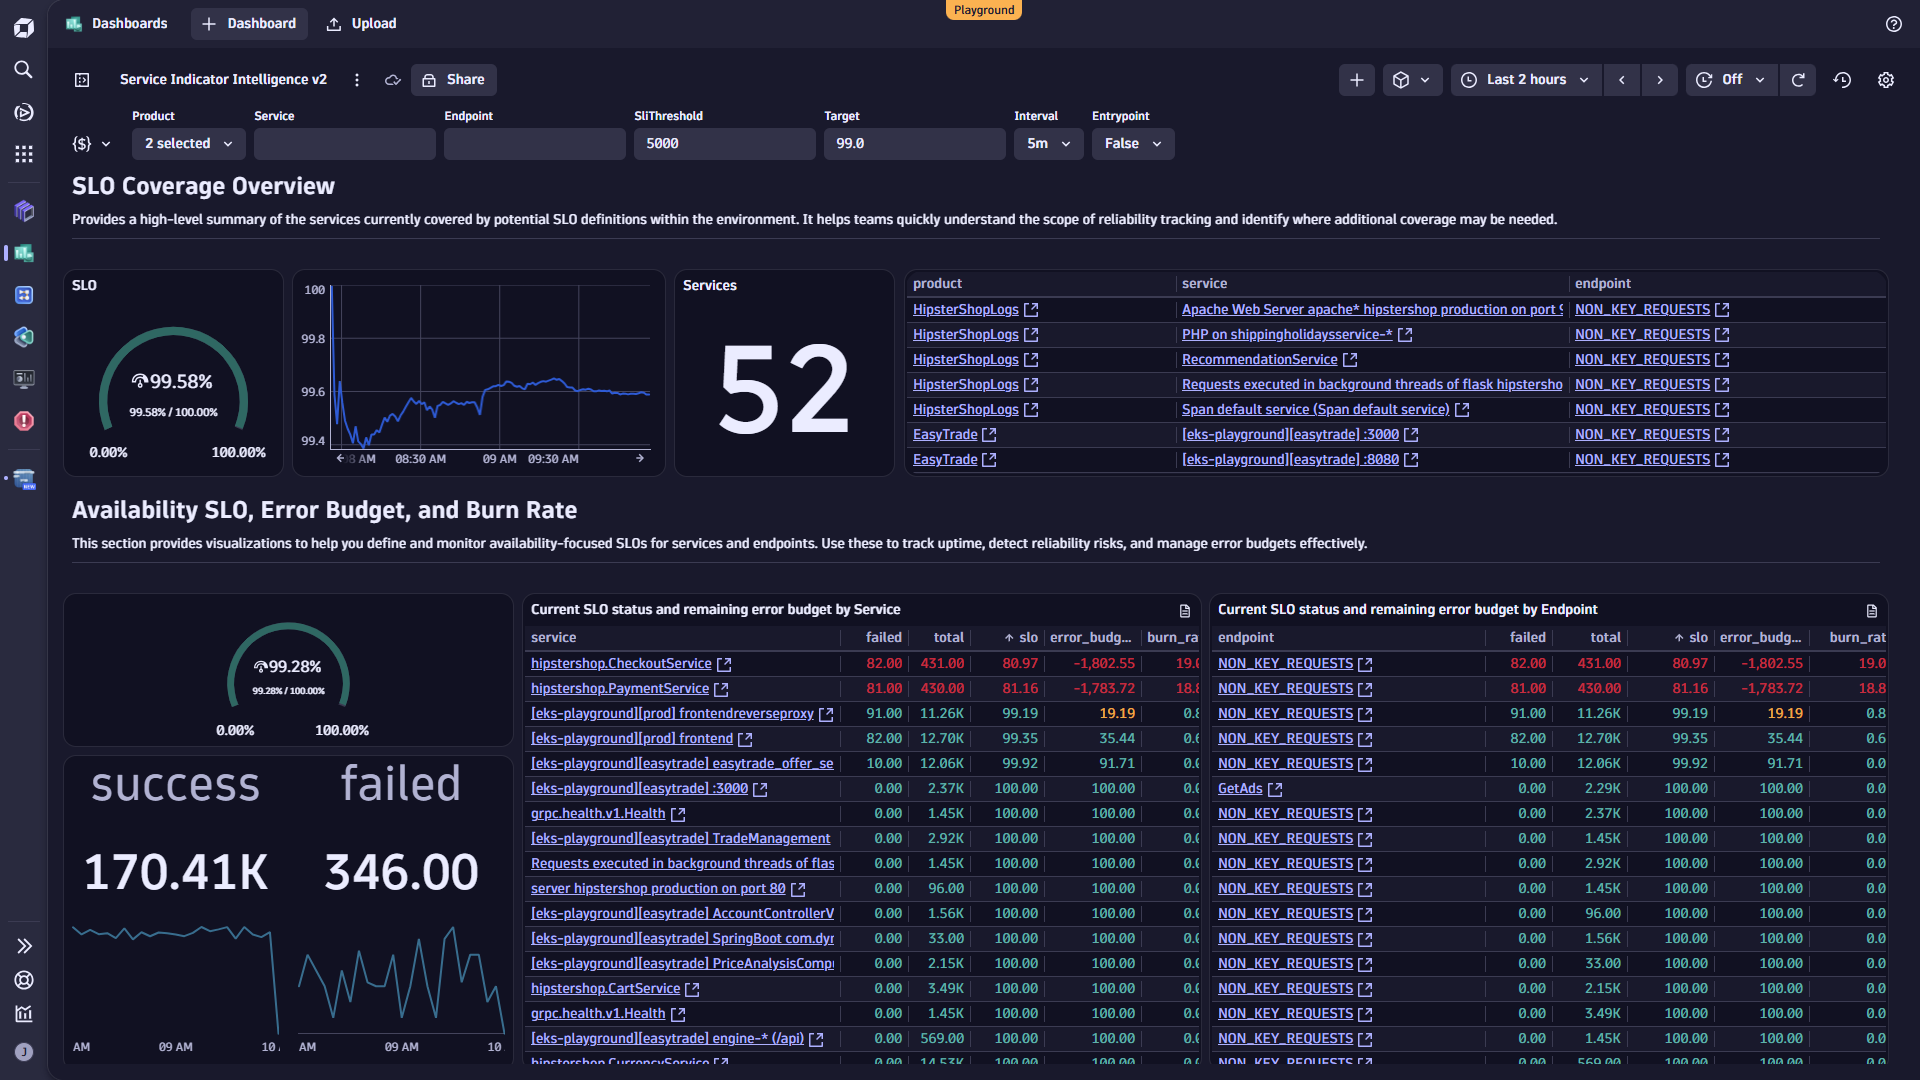
Task: Expand the auto-refresh Off dropdown
Action: click(x=1732, y=80)
